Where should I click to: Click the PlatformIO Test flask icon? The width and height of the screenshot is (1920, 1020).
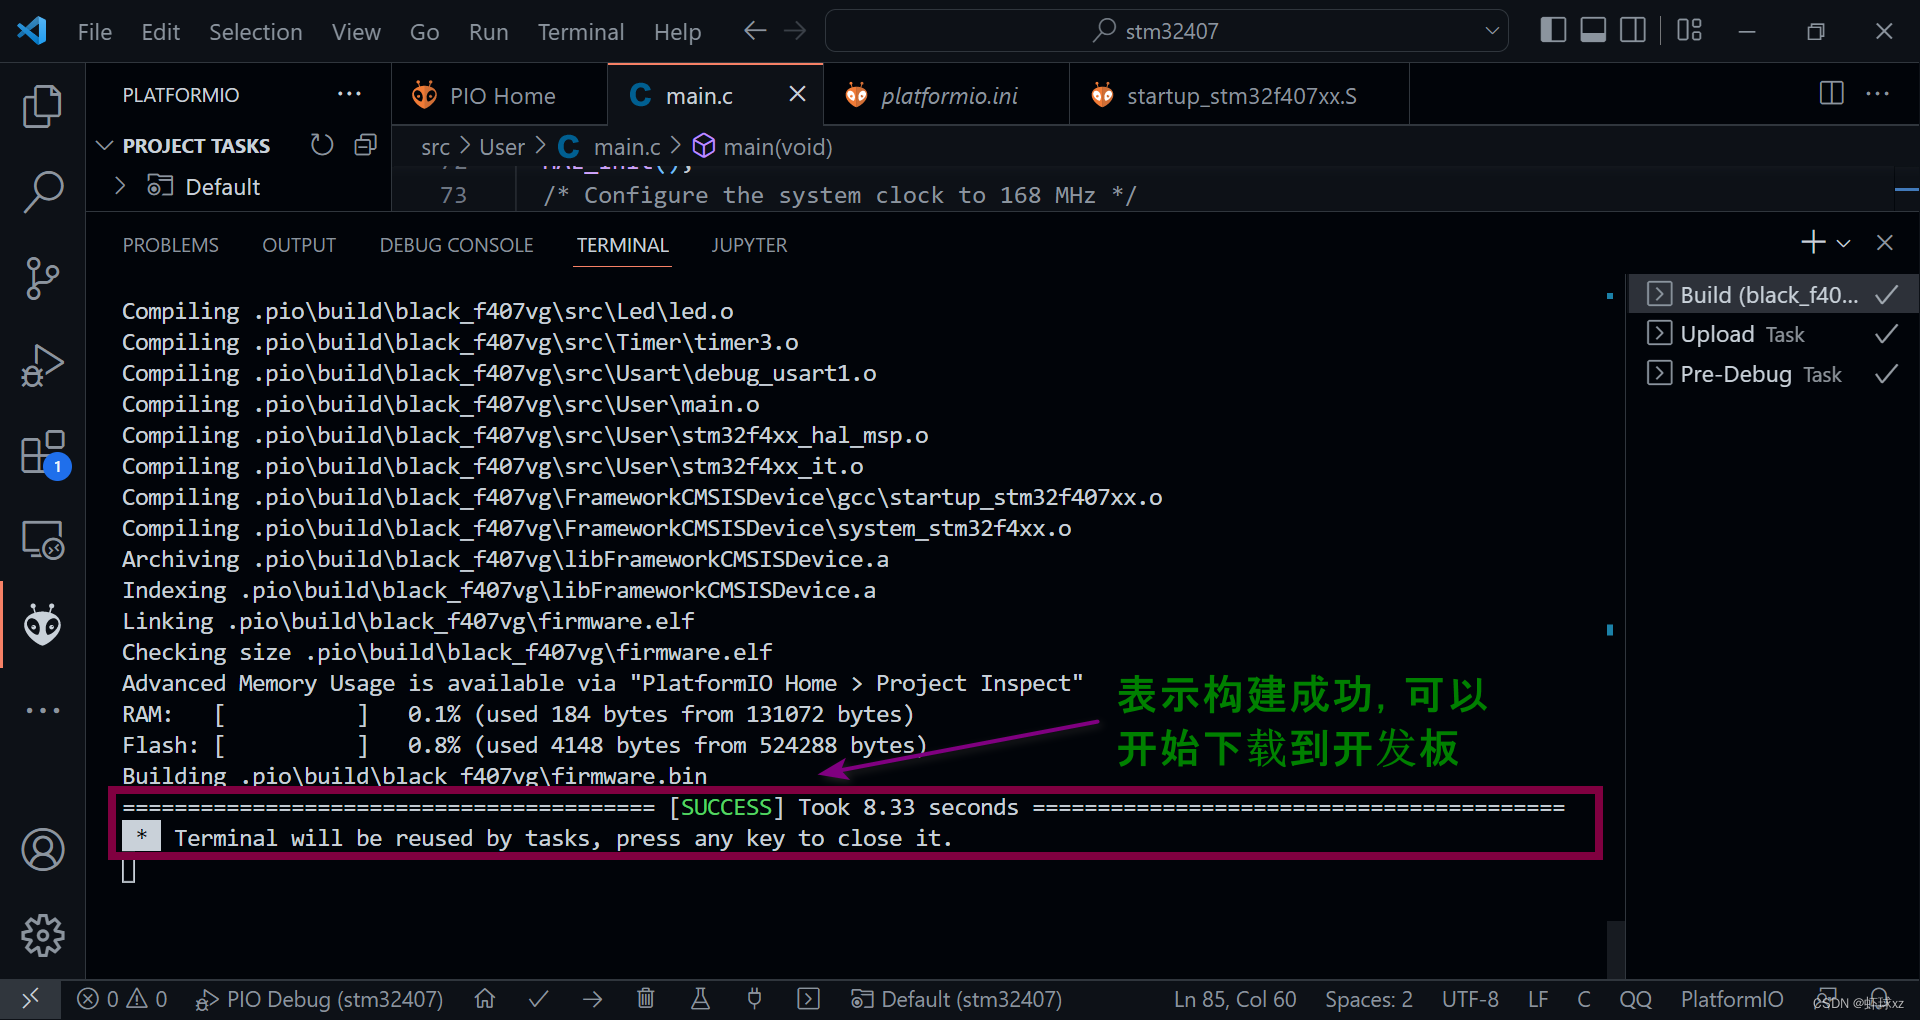(x=700, y=999)
